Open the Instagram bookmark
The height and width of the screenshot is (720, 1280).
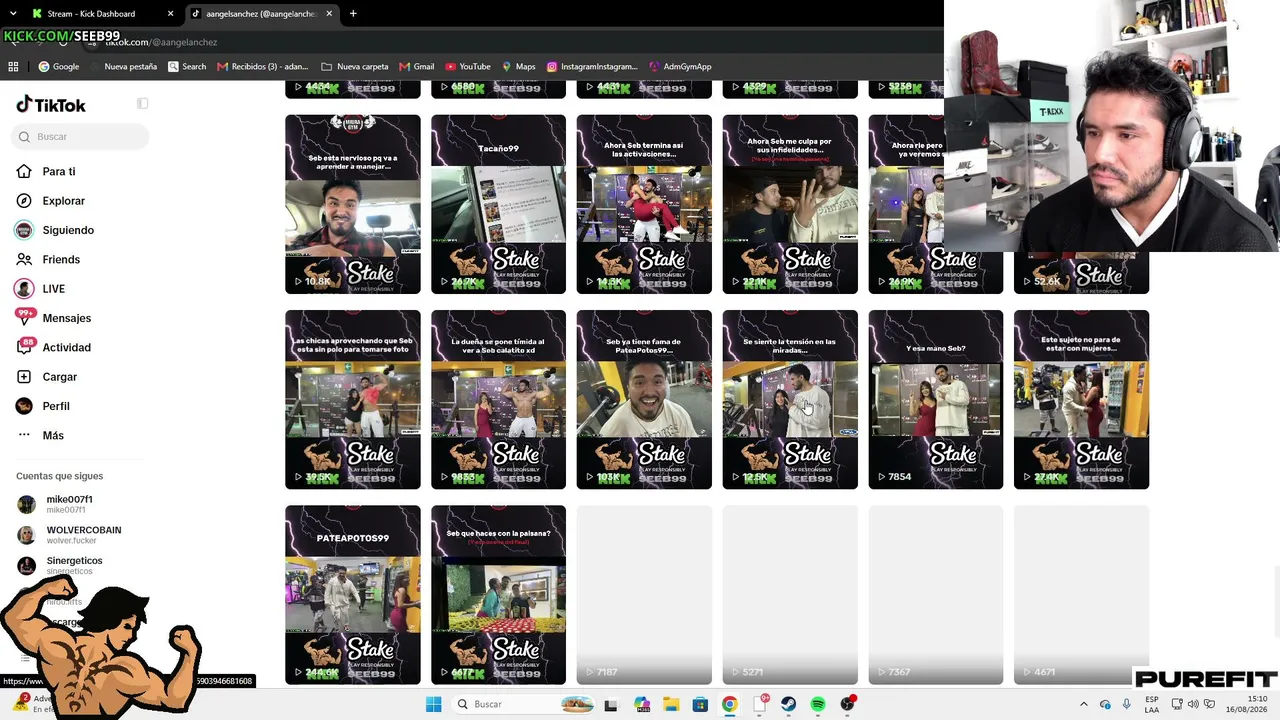pos(591,67)
